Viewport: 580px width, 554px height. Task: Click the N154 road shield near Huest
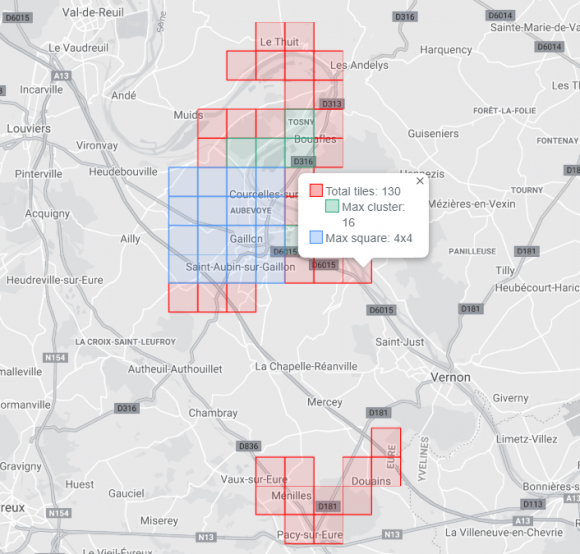(59, 513)
